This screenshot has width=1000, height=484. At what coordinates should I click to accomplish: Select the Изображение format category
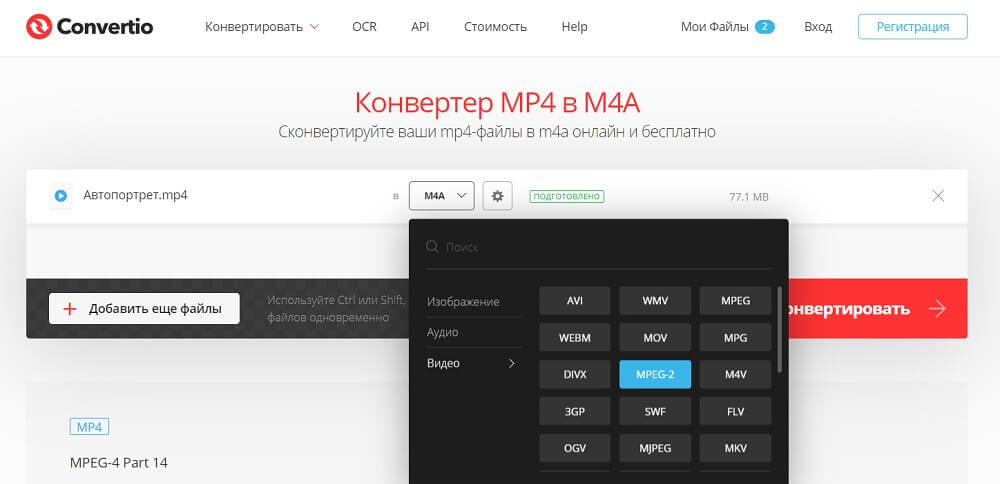point(463,302)
